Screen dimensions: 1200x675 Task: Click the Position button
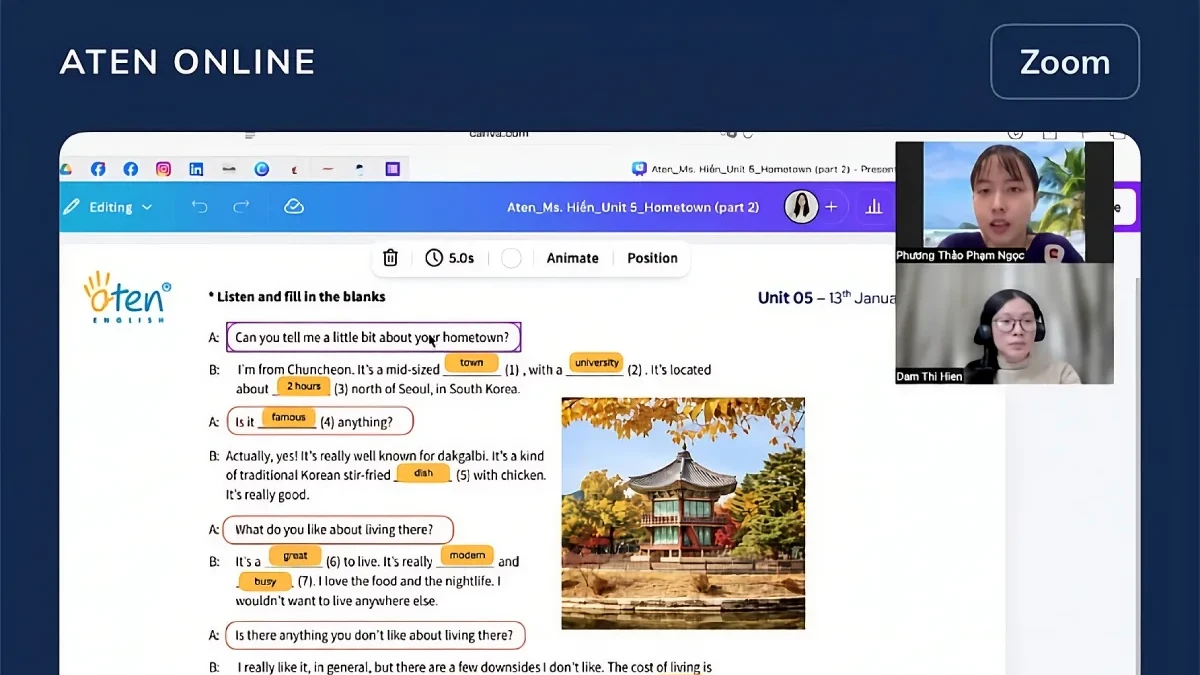pos(652,258)
